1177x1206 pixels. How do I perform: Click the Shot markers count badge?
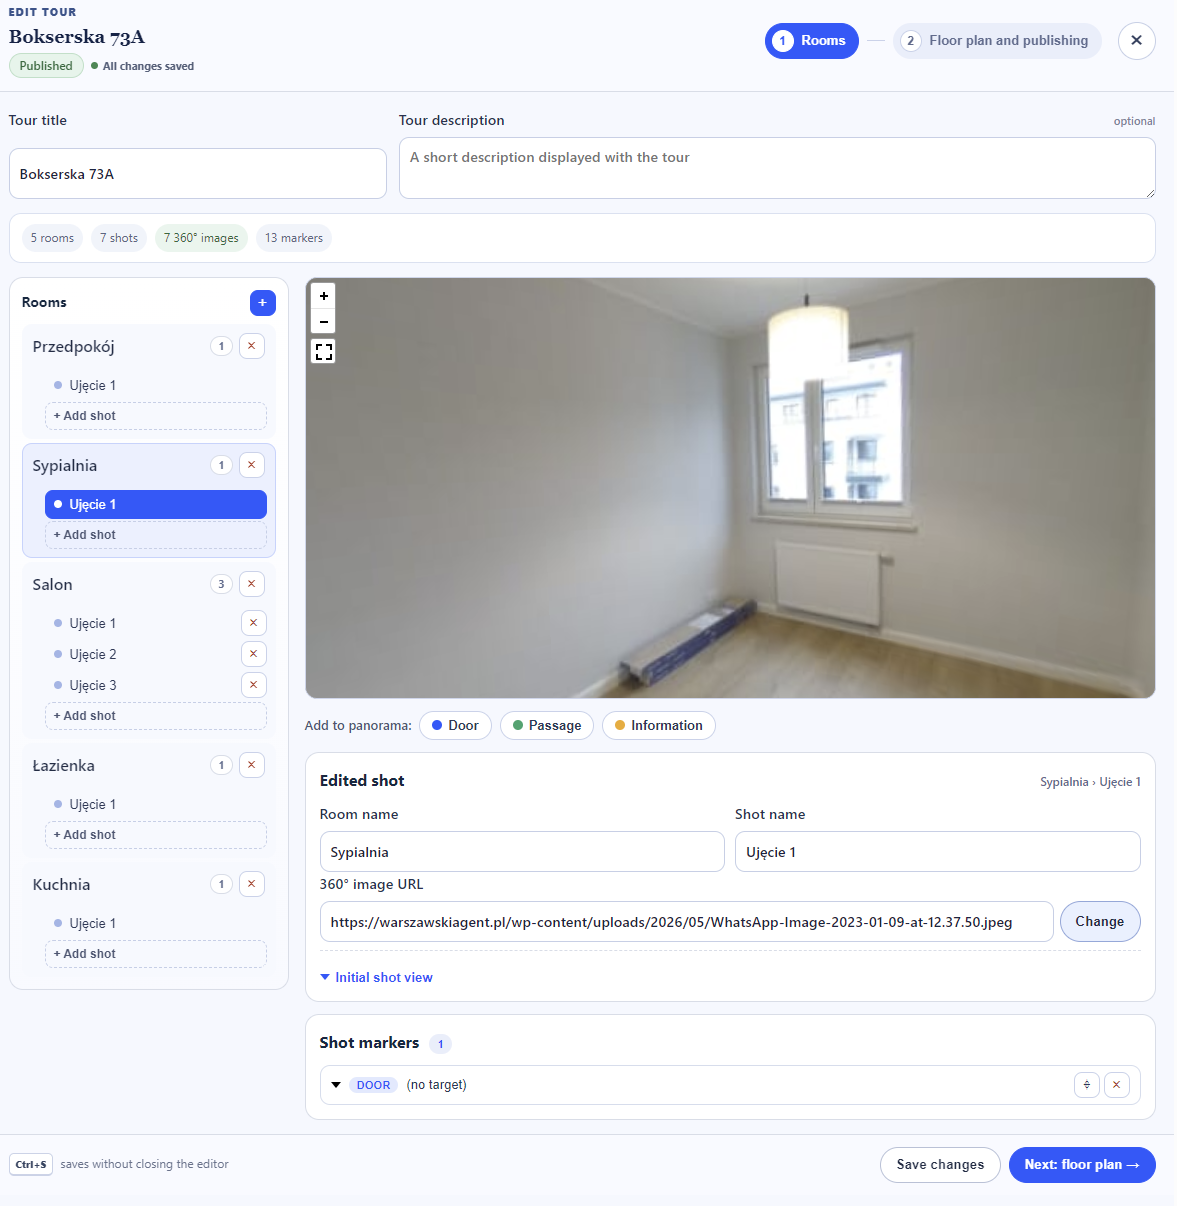[x=440, y=1044]
